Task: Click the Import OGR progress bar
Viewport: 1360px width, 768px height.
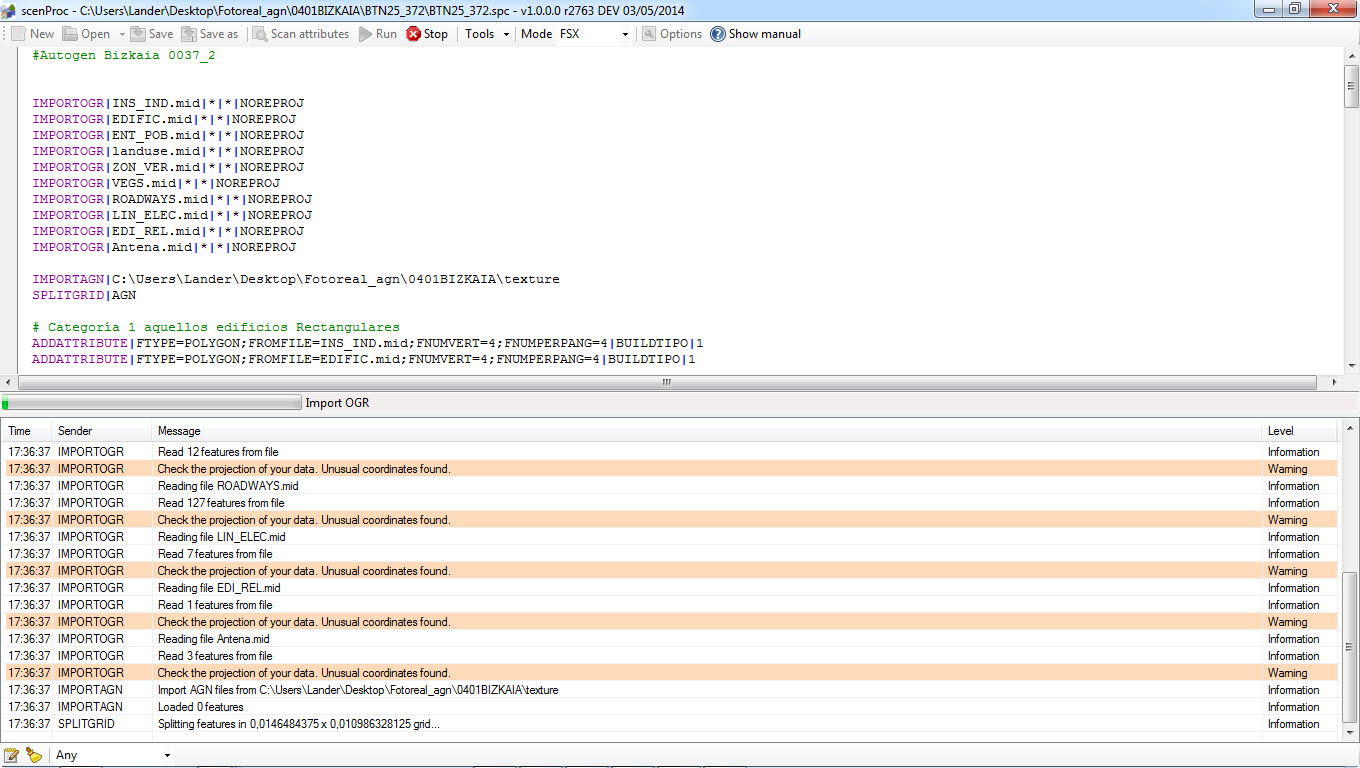Action: (x=151, y=403)
